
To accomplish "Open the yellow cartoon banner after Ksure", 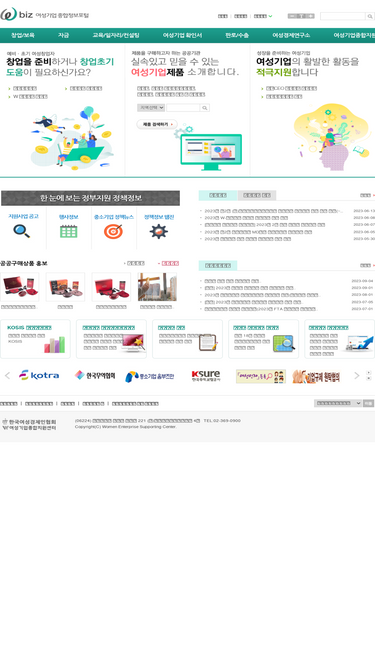I will [x=261, y=376].
